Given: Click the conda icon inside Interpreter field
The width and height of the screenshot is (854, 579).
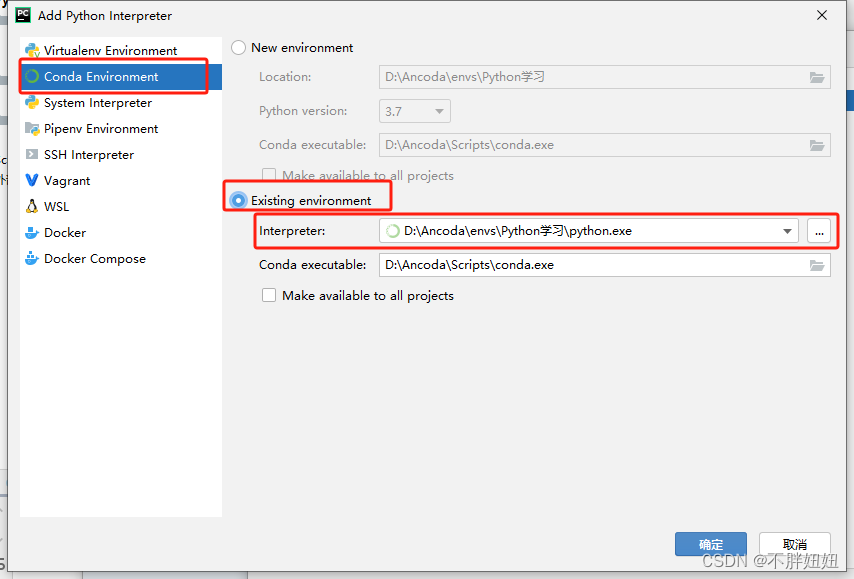Looking at the screenshot, I should (x=393, y=231).
